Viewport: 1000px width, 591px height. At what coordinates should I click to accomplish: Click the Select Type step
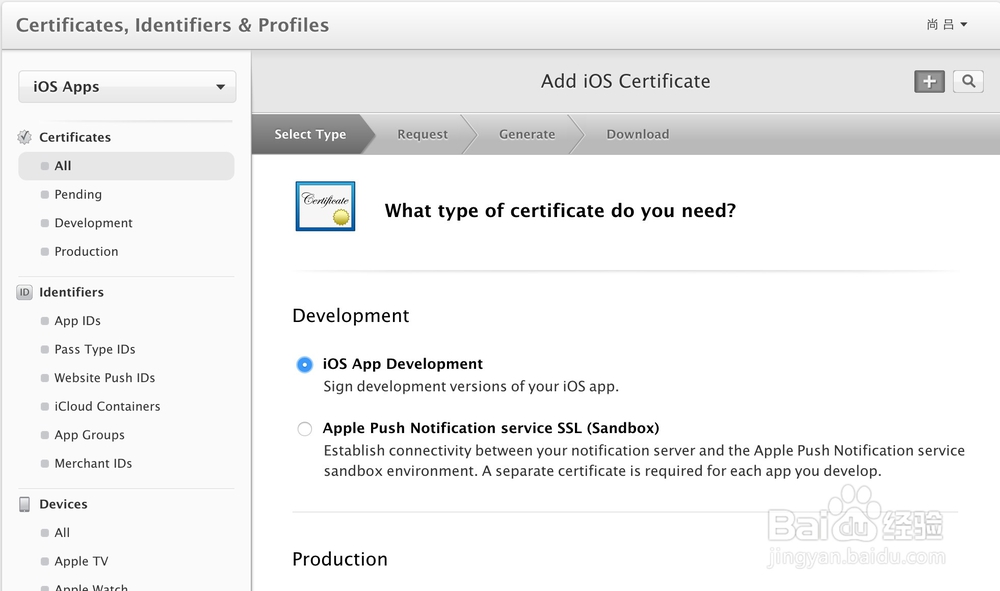pyautogui.click(x=310, y=134)
